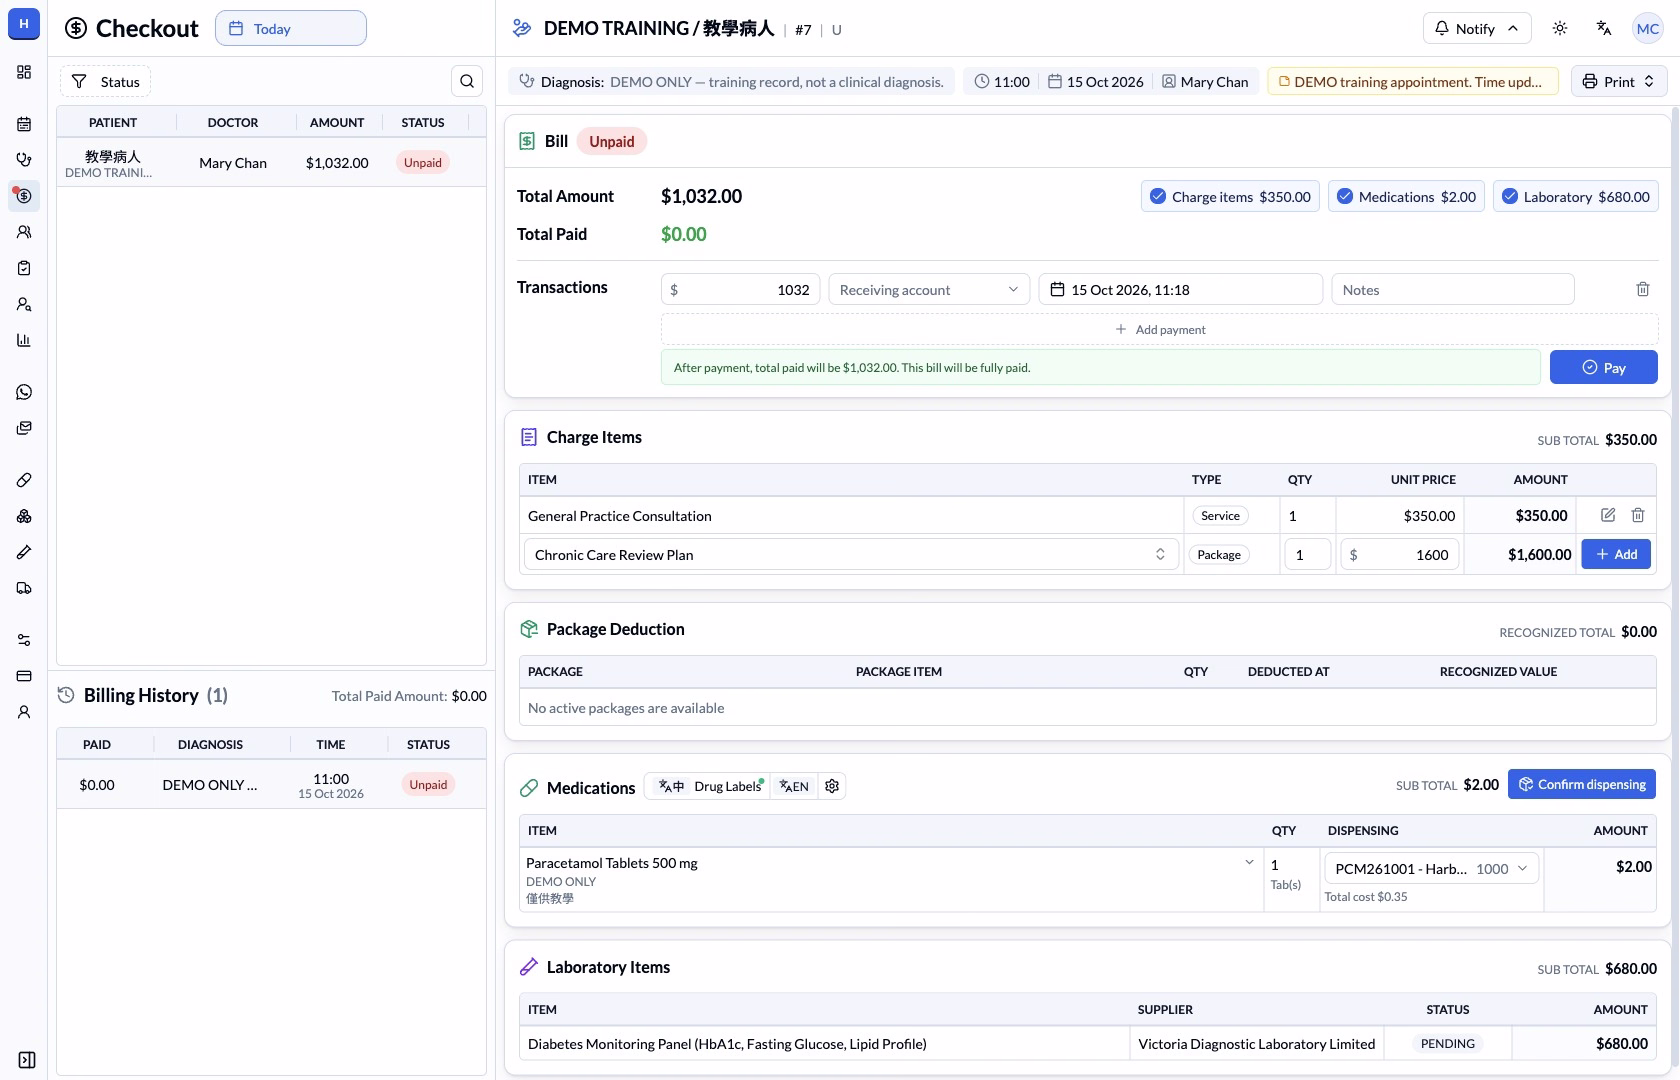The width and height of the screenshot is (1680, 1080).
Task: Sort by PATIENT column header
Action: coord(113,122)
